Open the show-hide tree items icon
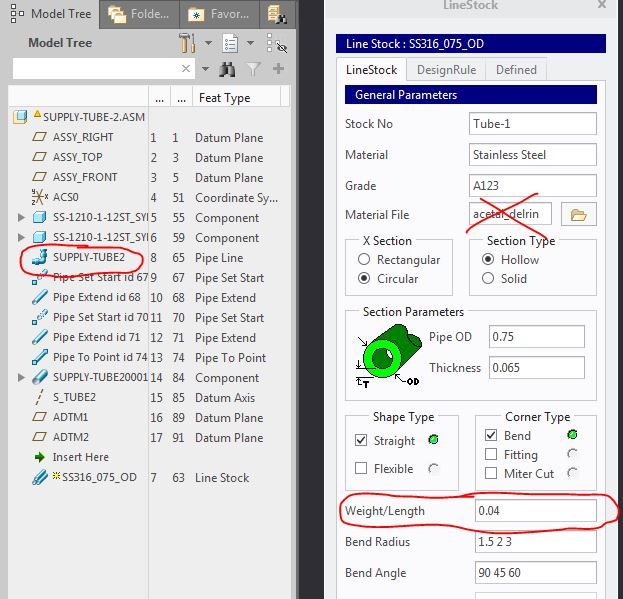The height and width of the screenshot is (599, 623). tap(277, 43)
